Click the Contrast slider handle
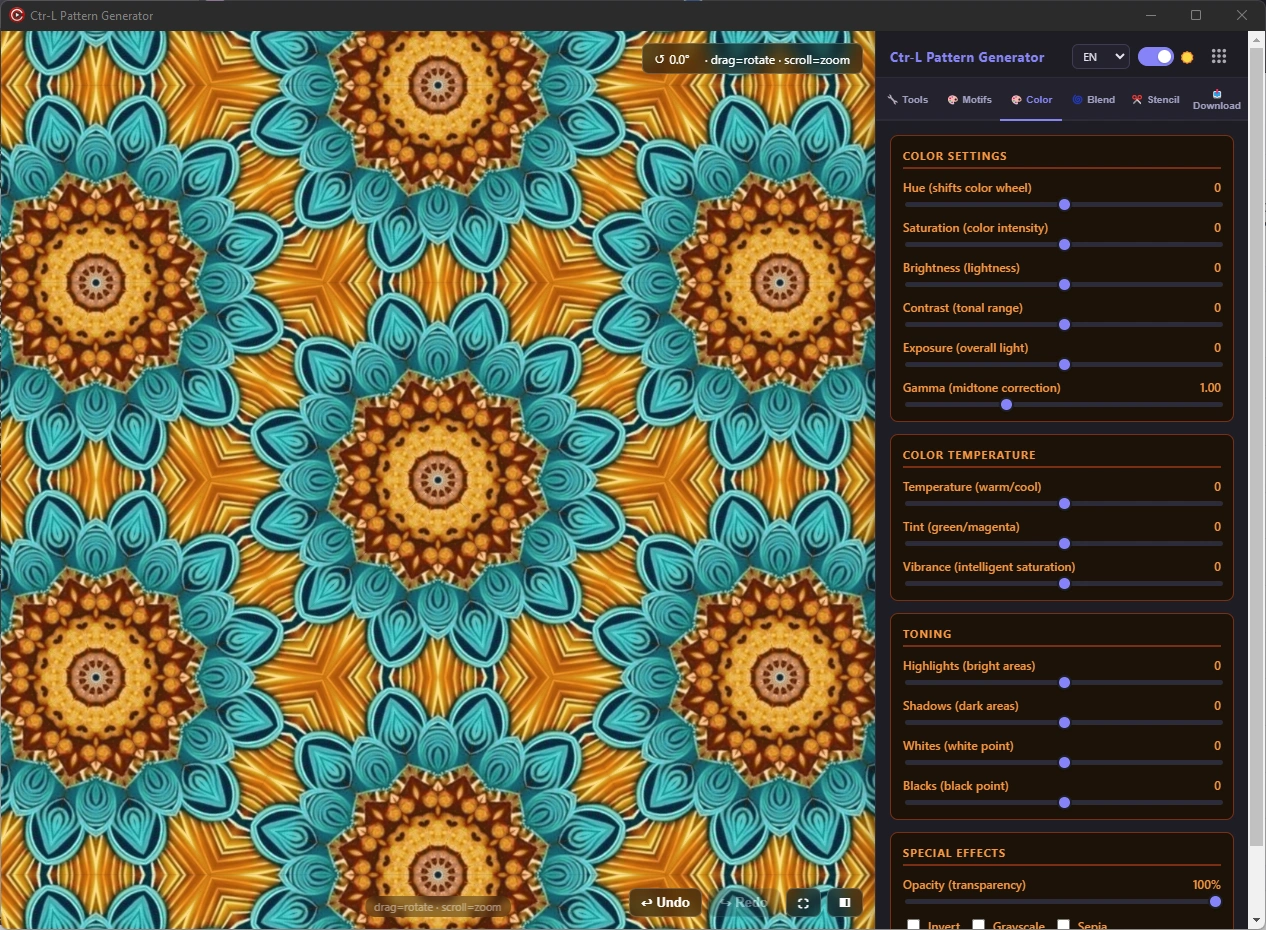 pyautogui.click(x=1064, y=324)
